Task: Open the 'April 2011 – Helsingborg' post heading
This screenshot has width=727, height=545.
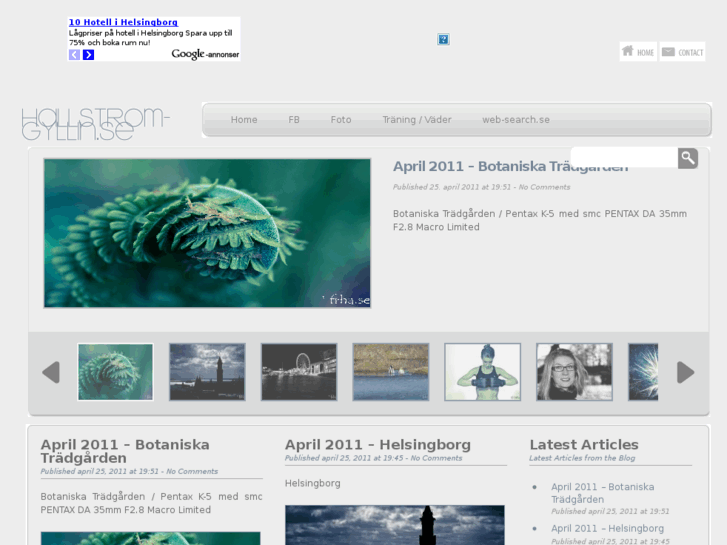Action: 378,444
